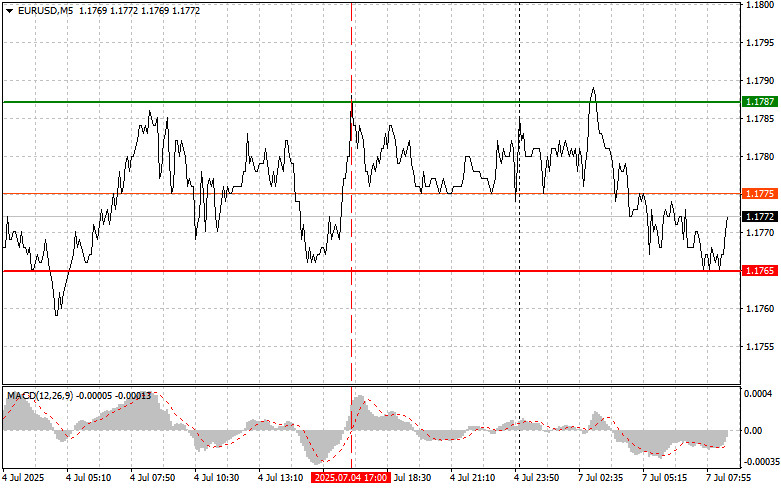
Task: Click the 7 Jul 07:55 time axis label
Action: (728, 479)
